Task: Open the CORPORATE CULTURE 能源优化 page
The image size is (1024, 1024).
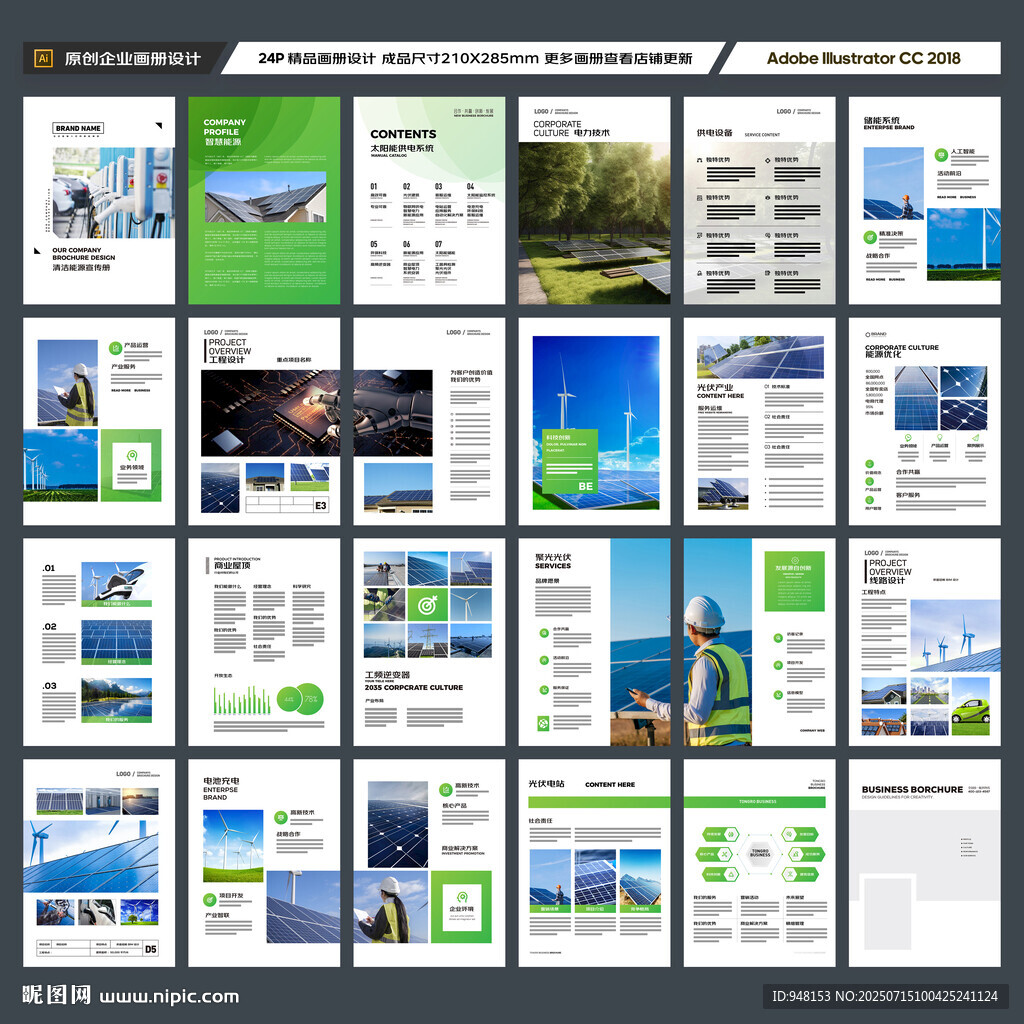Action: [925, 421]
